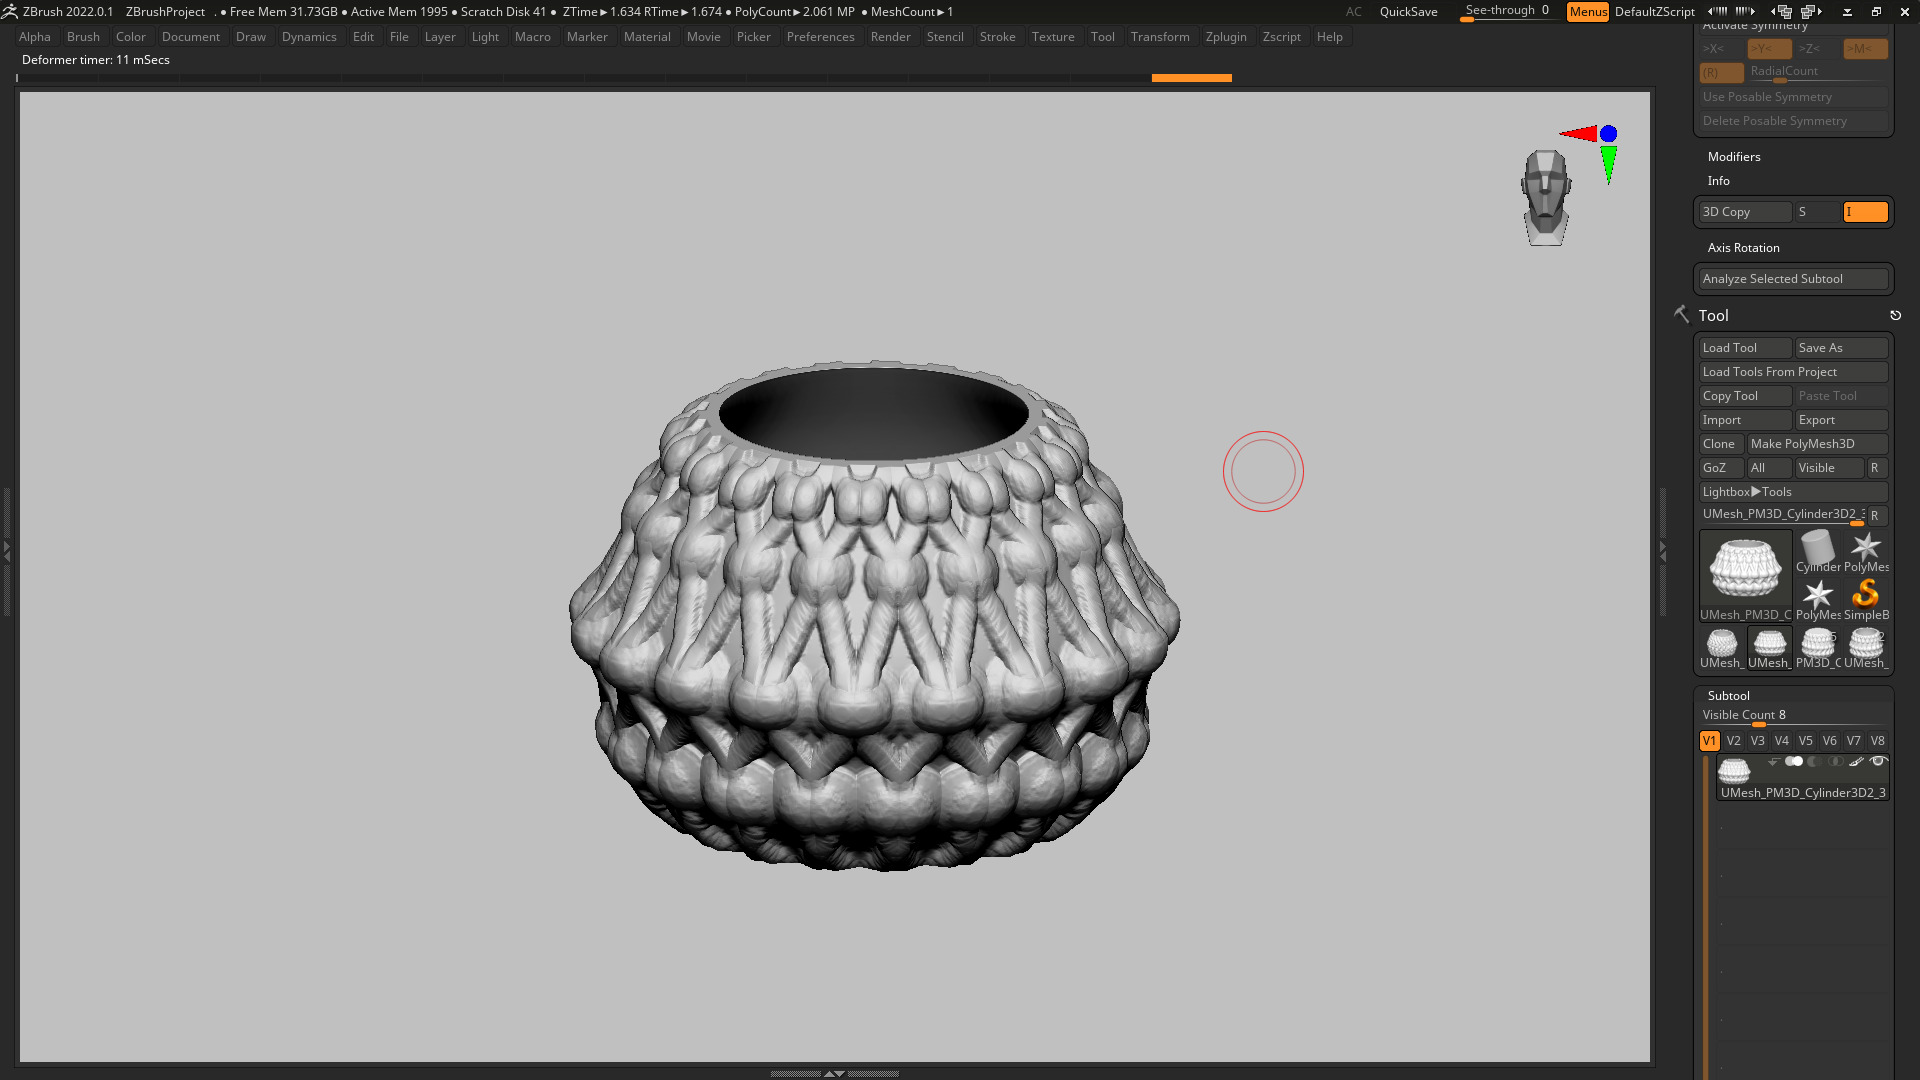
Task: Toggle mirror symmetry >M<
Action: coord(1866,49)
